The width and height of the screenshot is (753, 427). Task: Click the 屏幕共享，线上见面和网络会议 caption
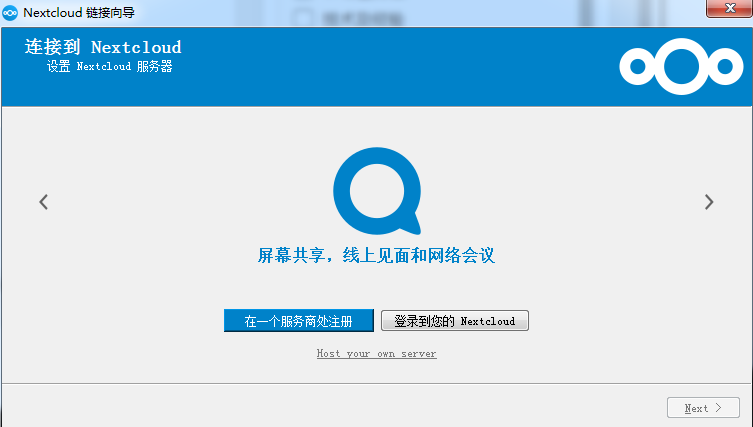376,255
